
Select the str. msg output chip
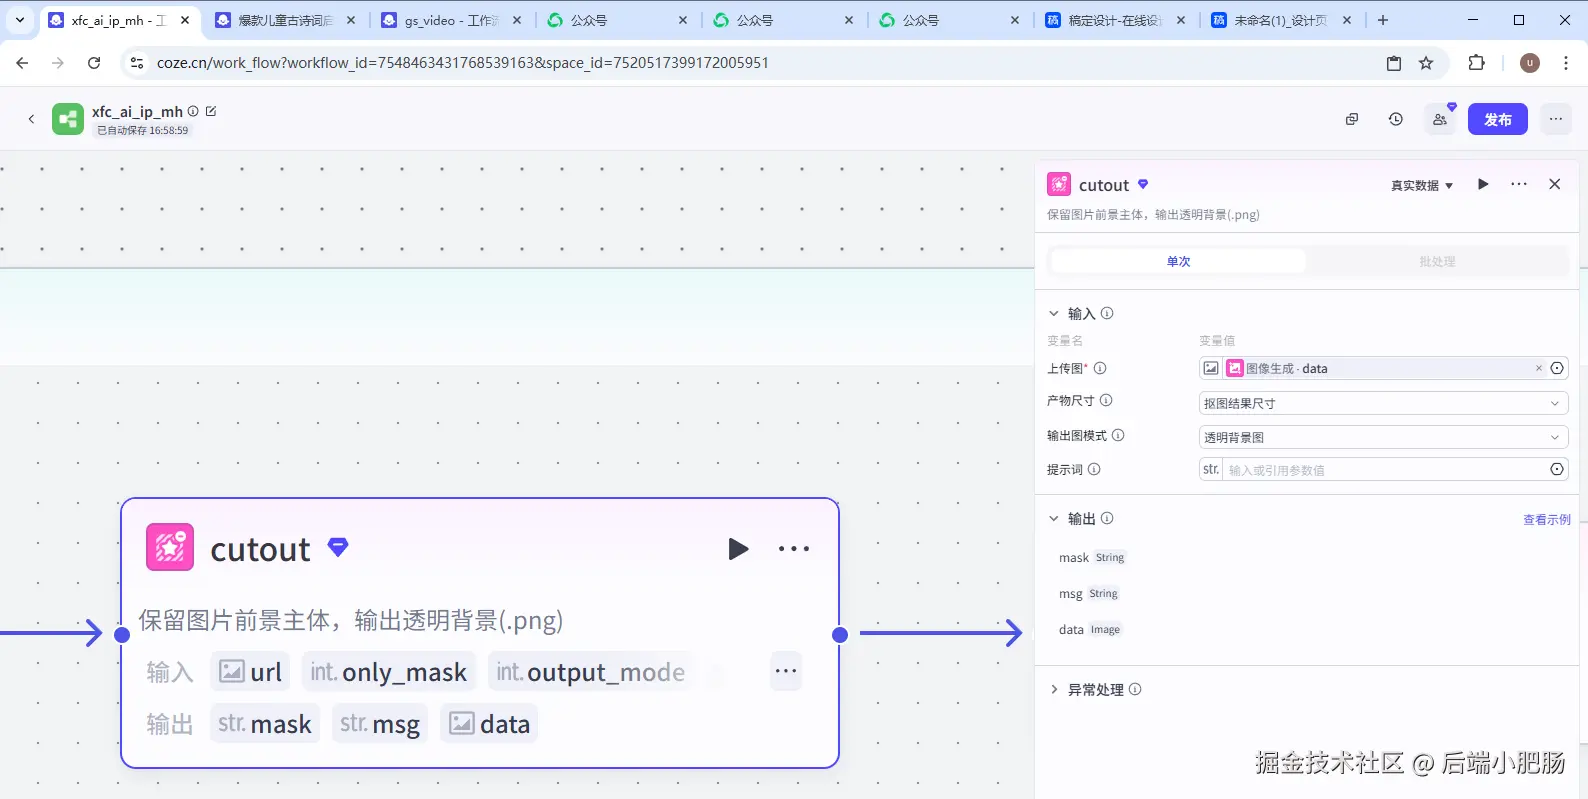tap(380, 724)
